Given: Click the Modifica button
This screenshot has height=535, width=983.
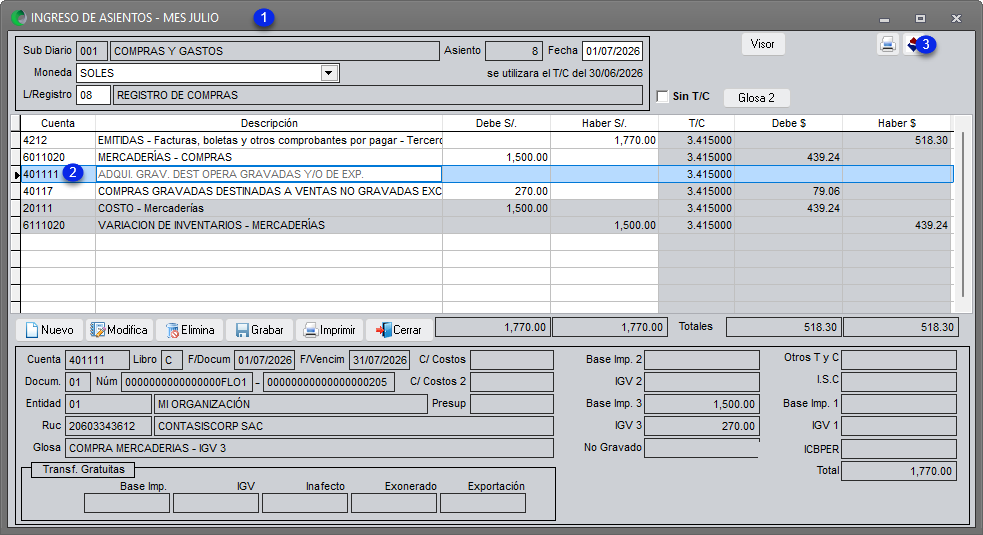Looking at the screenshot, I should pyautogui.click(x=119, y=330).
